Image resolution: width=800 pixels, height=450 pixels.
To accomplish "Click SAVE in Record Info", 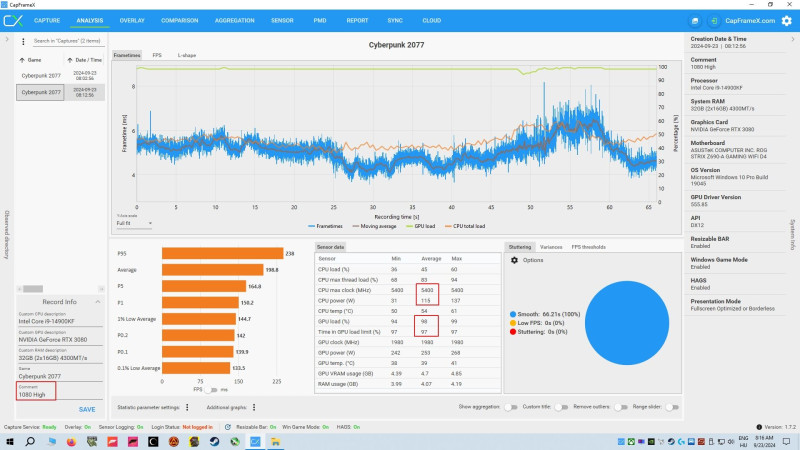I will 87,410.
